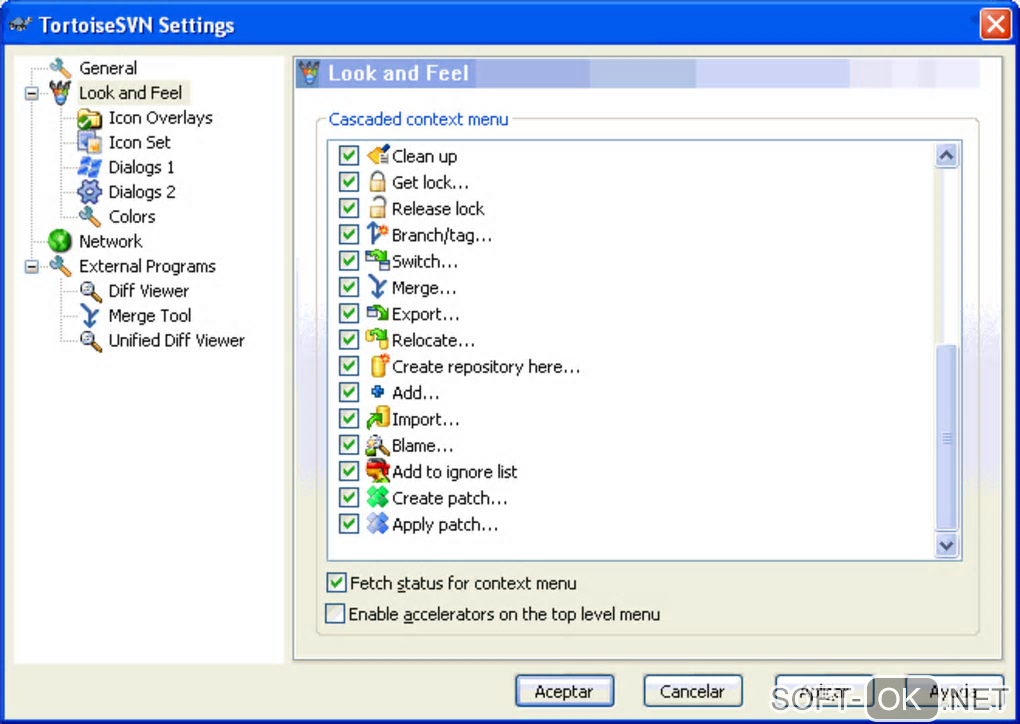
Task: Uncheck the Clean up checkbox
Action: (349, 155)
